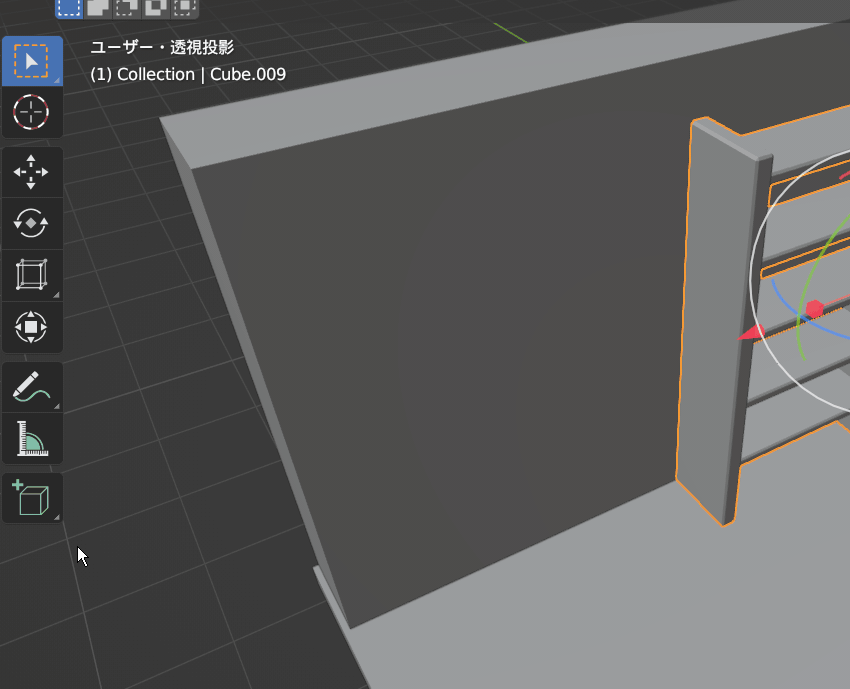Set selection mode to subtract

127,8
